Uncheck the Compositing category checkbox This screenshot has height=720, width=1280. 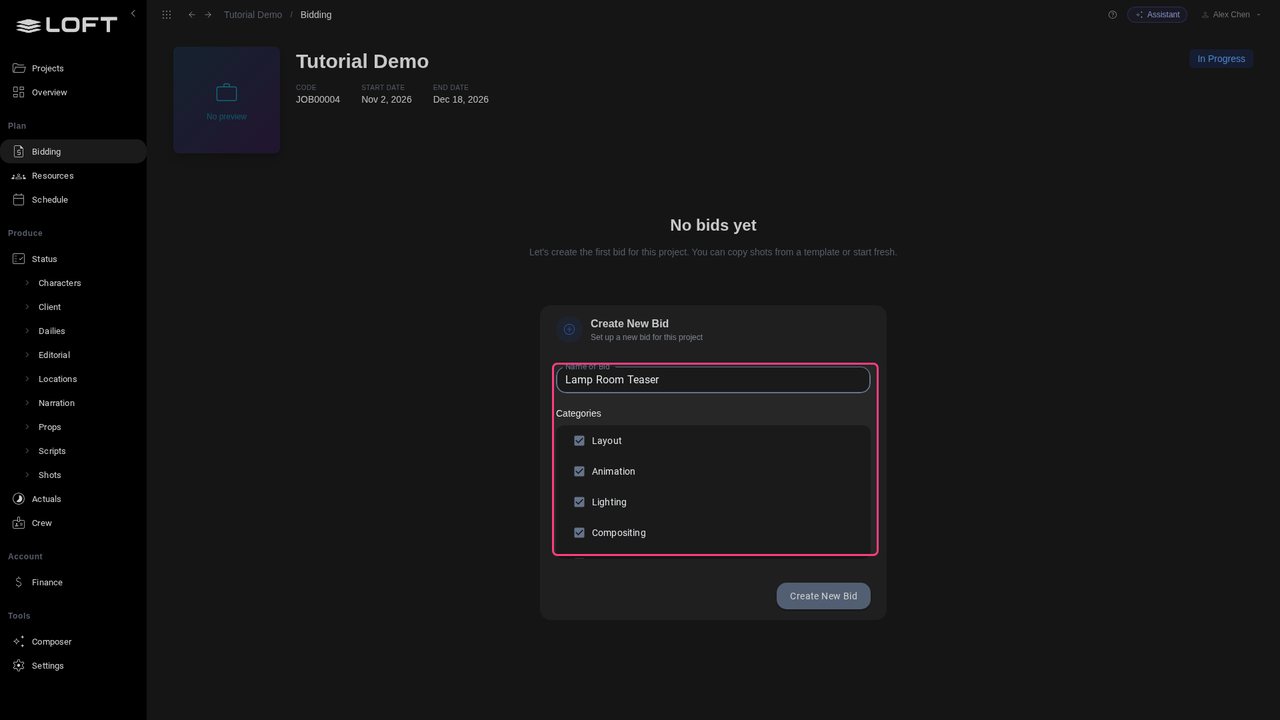click(579, 533)
